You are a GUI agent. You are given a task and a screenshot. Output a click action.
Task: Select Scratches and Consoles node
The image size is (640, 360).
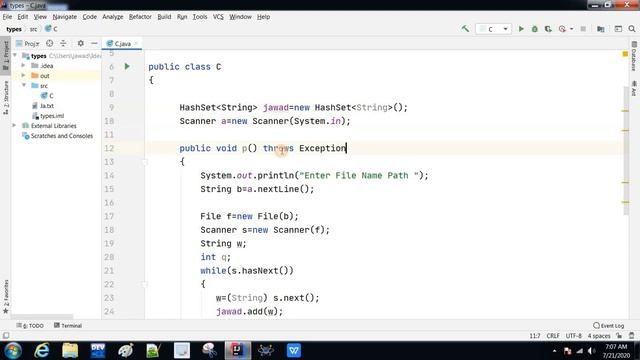(58, 136)
